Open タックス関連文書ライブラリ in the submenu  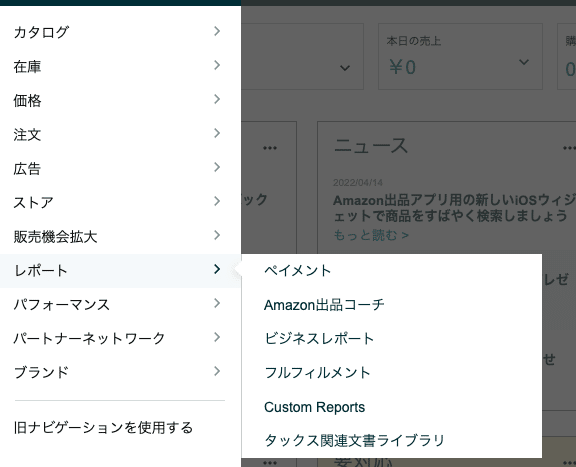354,440
